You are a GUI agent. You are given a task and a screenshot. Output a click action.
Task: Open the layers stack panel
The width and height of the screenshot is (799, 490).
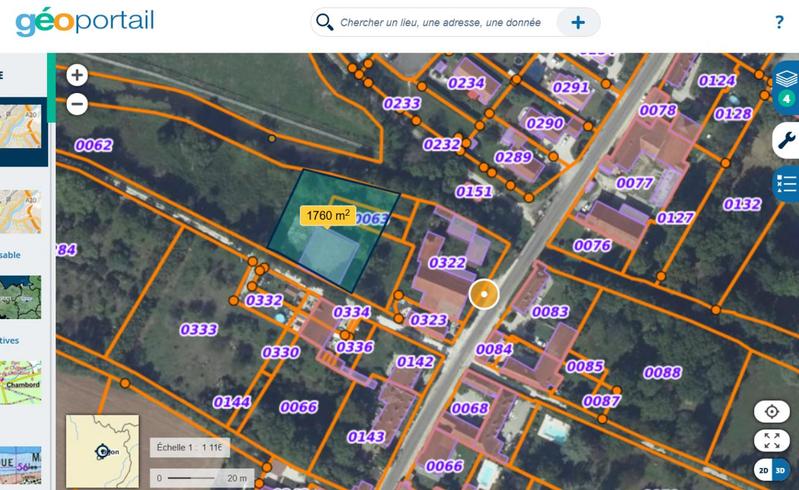pyautogui.click(x=786, y=84)
